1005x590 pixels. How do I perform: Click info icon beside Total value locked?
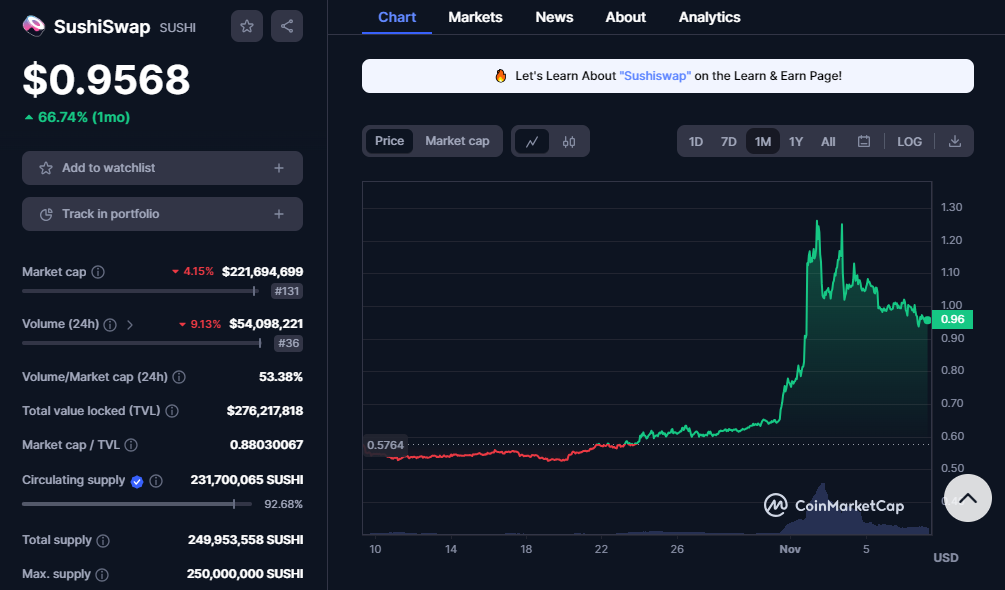[172, 411]
